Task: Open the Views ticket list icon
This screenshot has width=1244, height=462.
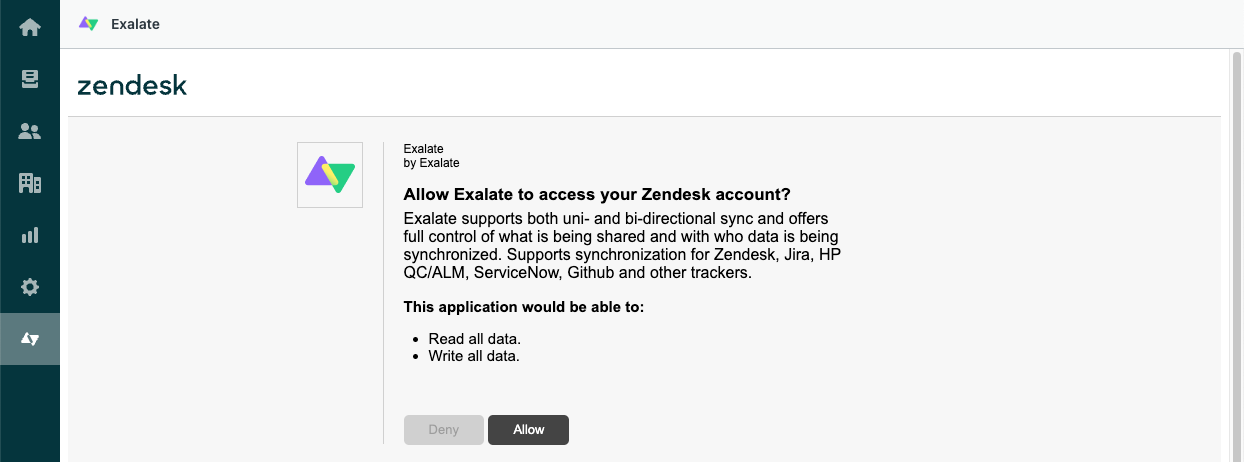Action: point(30,79)
